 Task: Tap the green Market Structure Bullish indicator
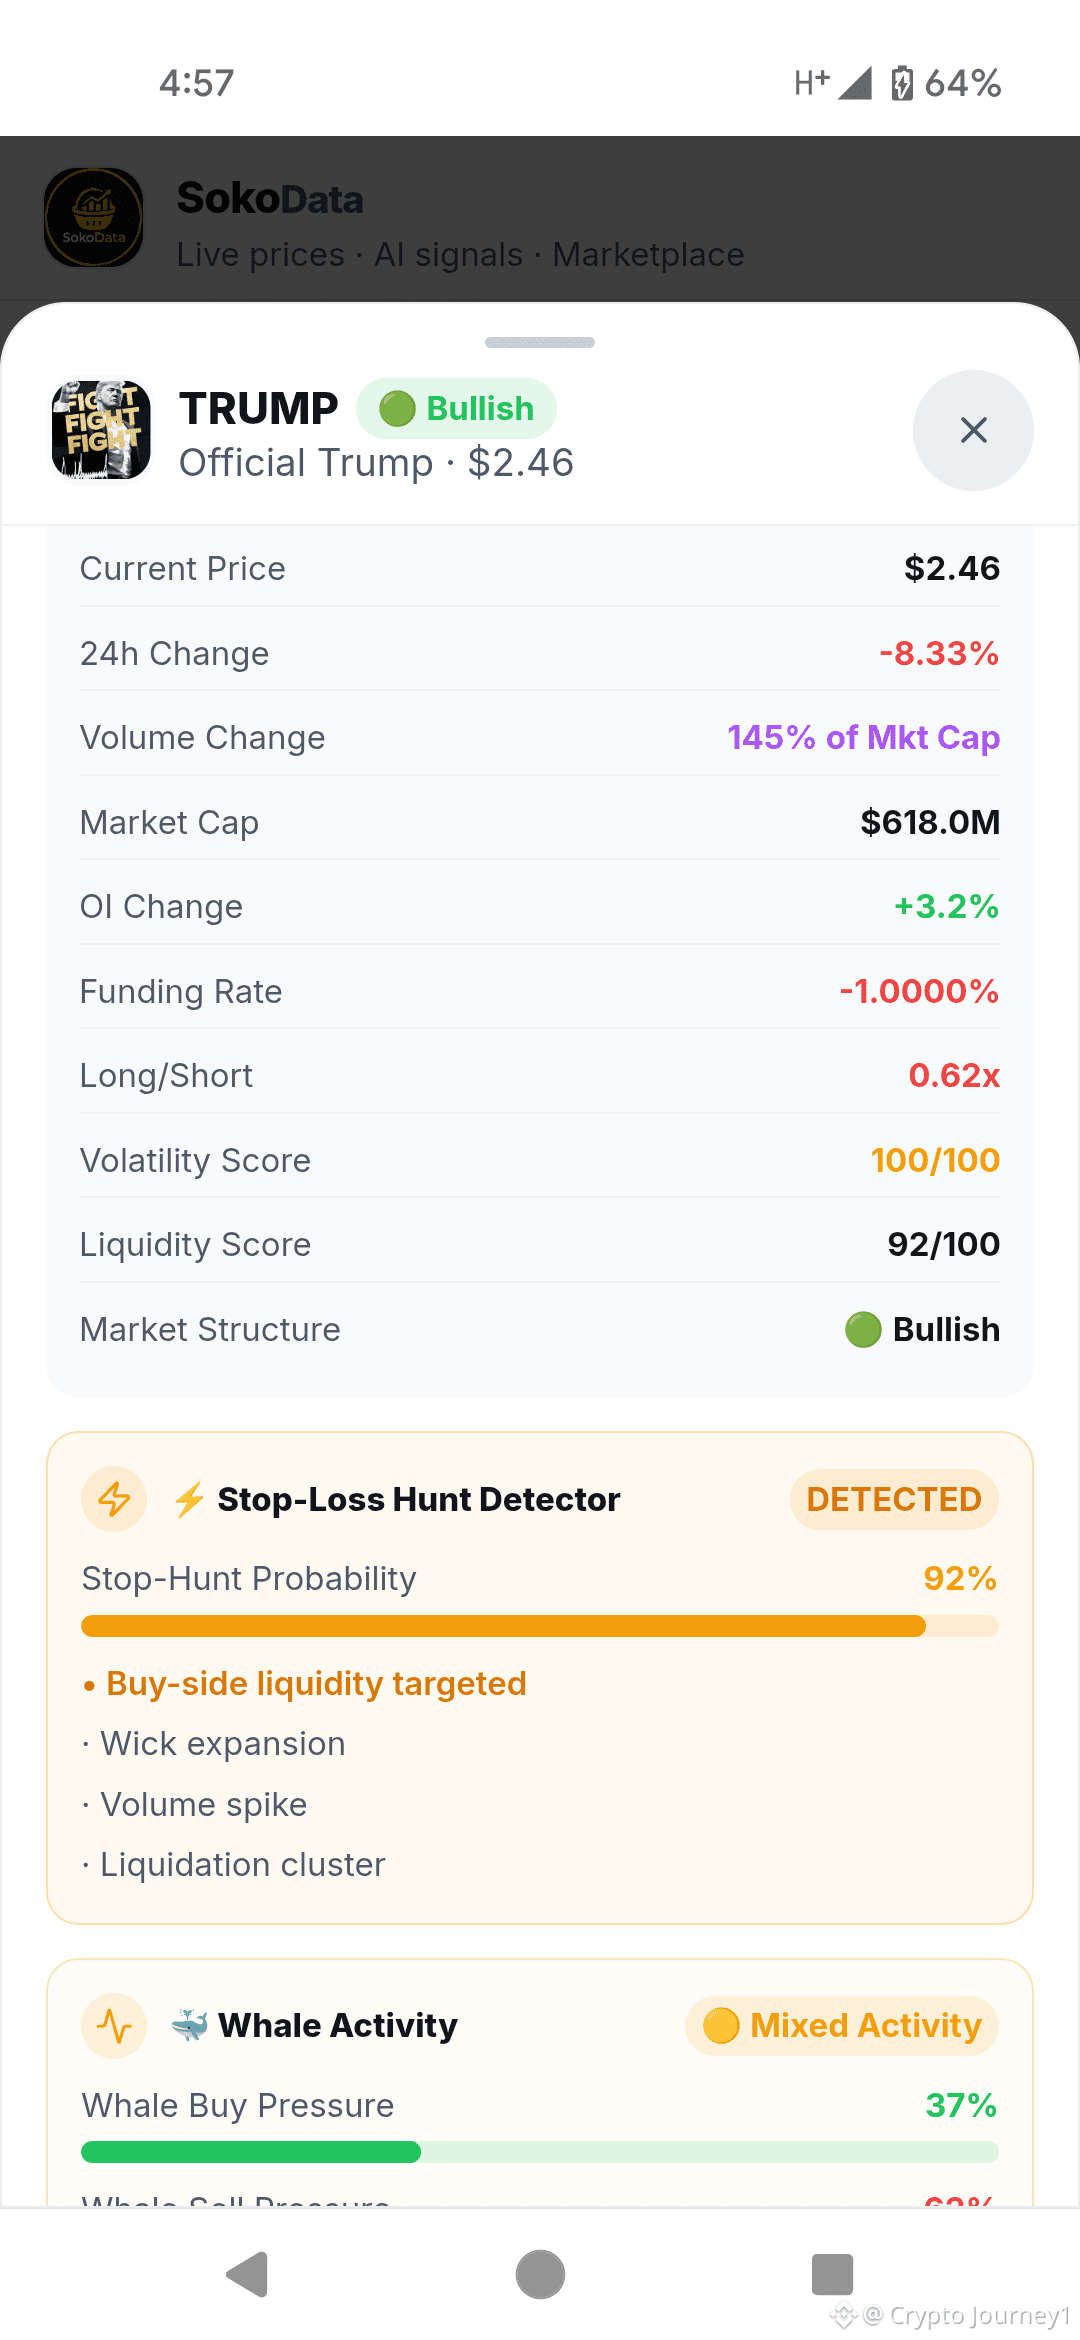[x=863, y=1330]
